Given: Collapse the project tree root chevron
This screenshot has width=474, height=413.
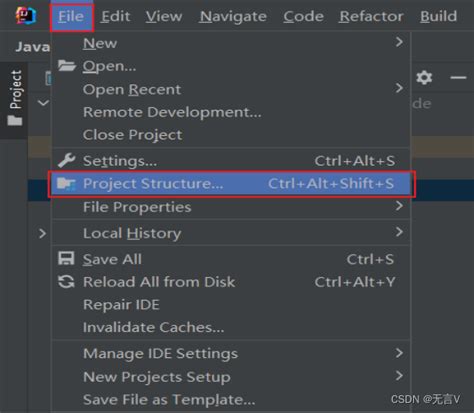Looking at the screenshot, I should [x=43, y=103].
